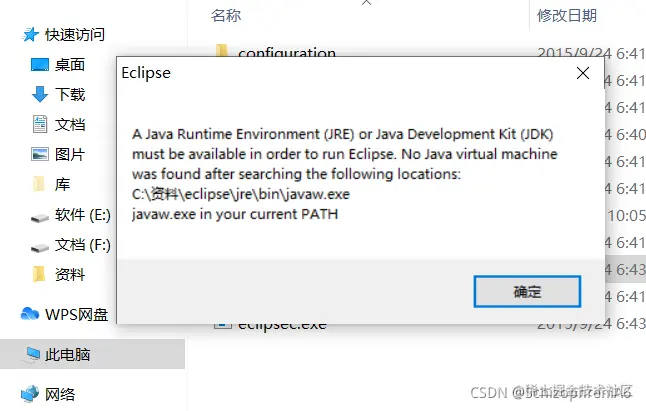Click the 文档 document page icon
This screenshot has height=411, width=646.
pos(40,124)
